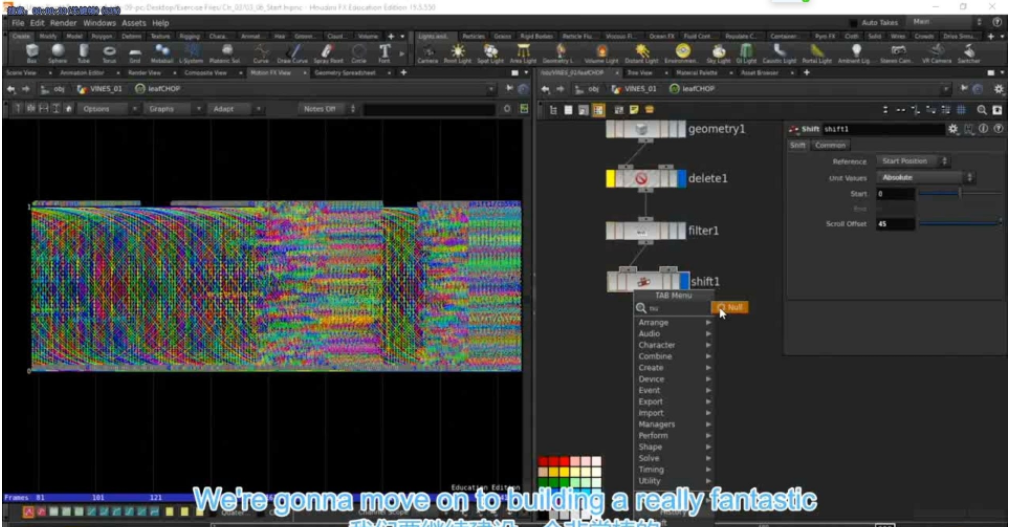Viewport: 1011px width, 527px height.
Task: Toggle the blue display flag on delete1 node
Action: [x=682, y=179]
